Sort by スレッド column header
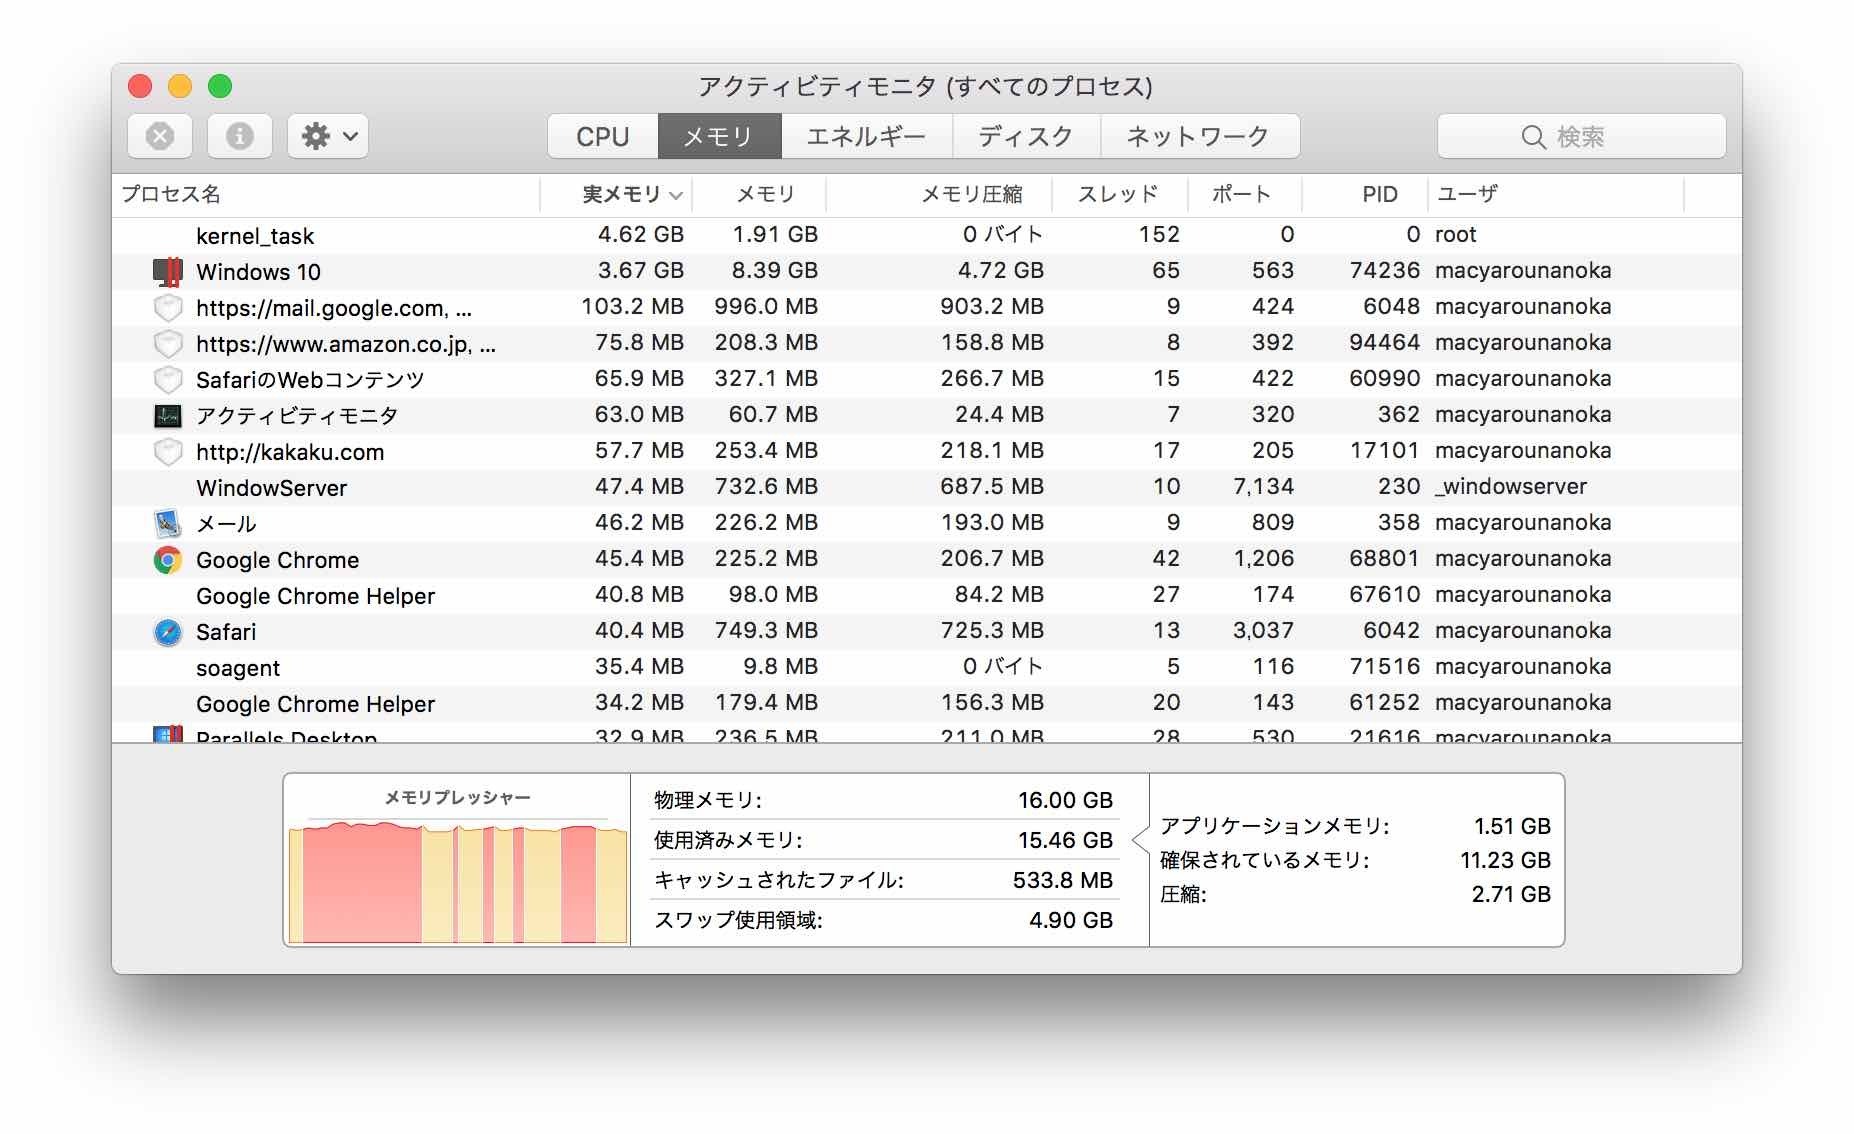The height and width of the screenshot is (1134, 1854). pos(1120,194)
